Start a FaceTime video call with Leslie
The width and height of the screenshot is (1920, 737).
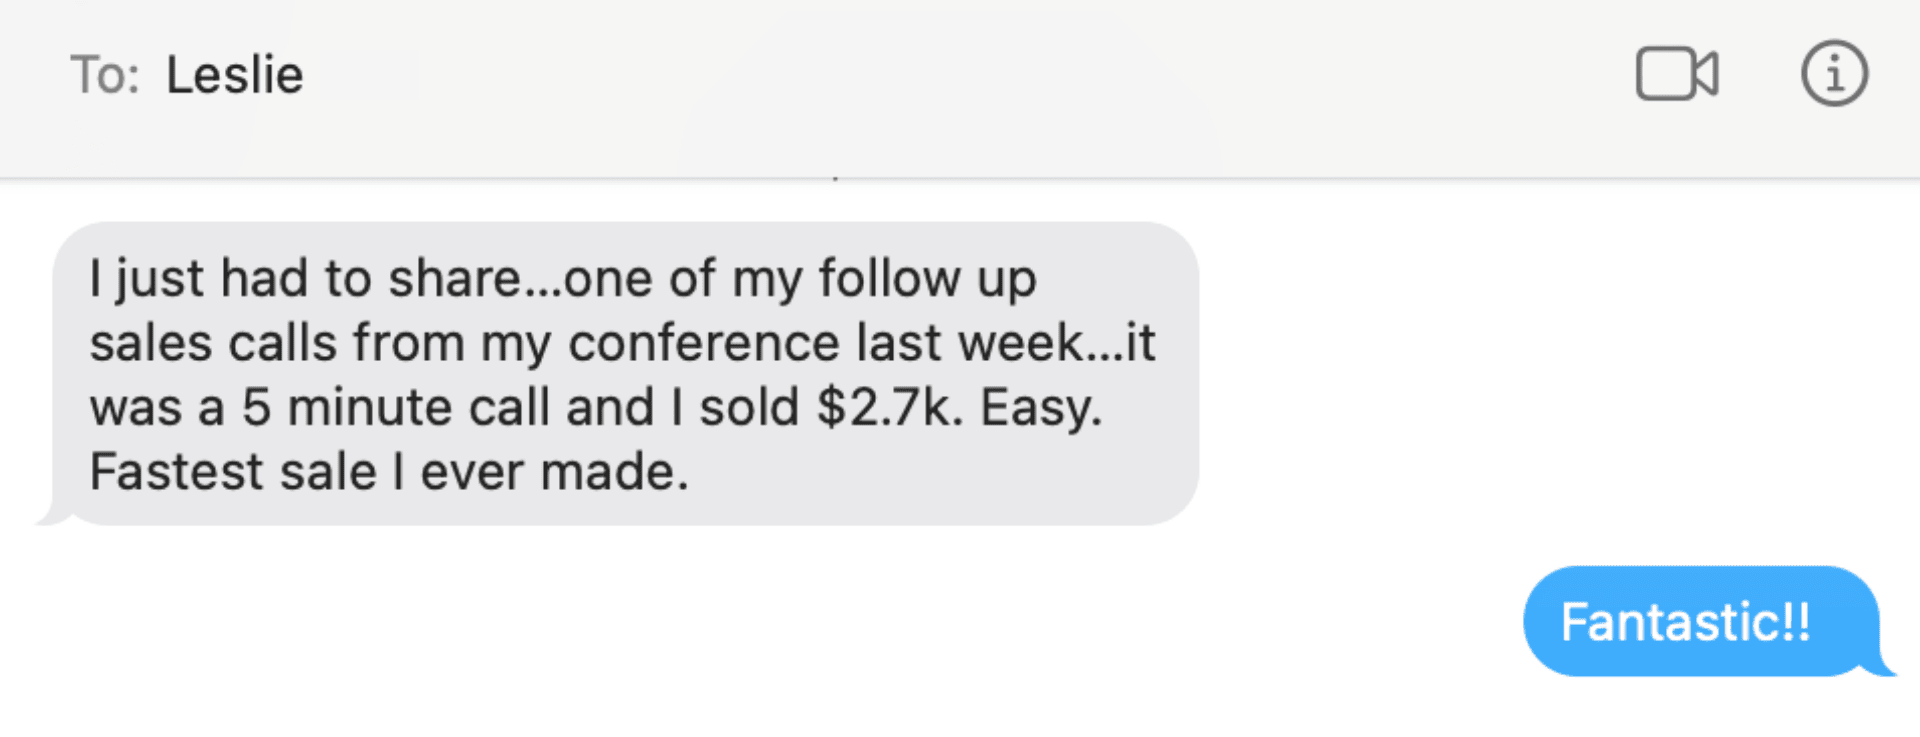click(x=1677, y=74)
